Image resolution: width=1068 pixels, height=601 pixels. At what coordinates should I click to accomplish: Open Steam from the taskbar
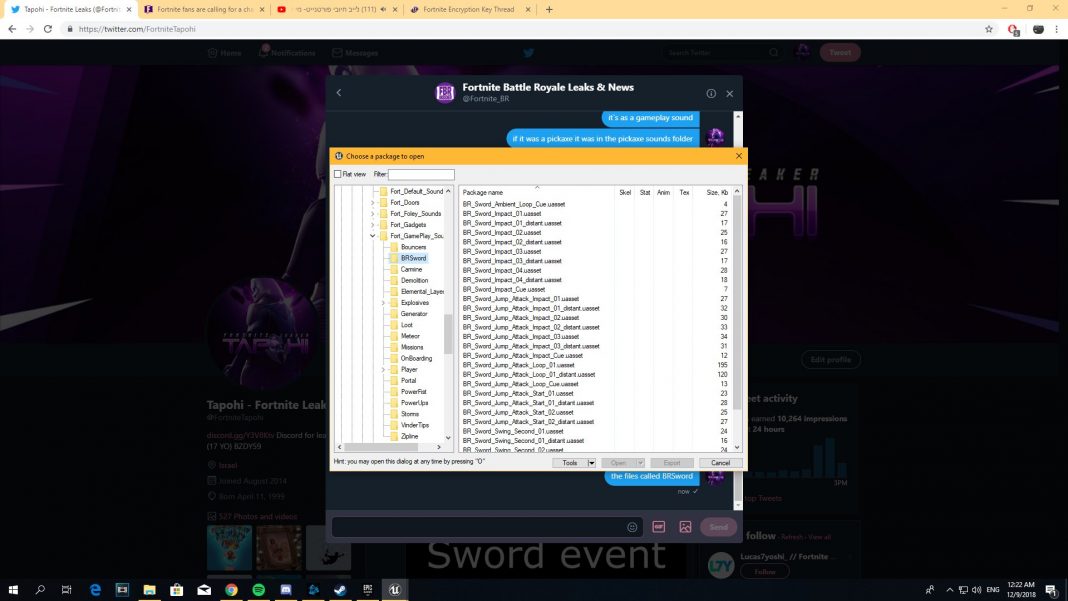[340, 590]
